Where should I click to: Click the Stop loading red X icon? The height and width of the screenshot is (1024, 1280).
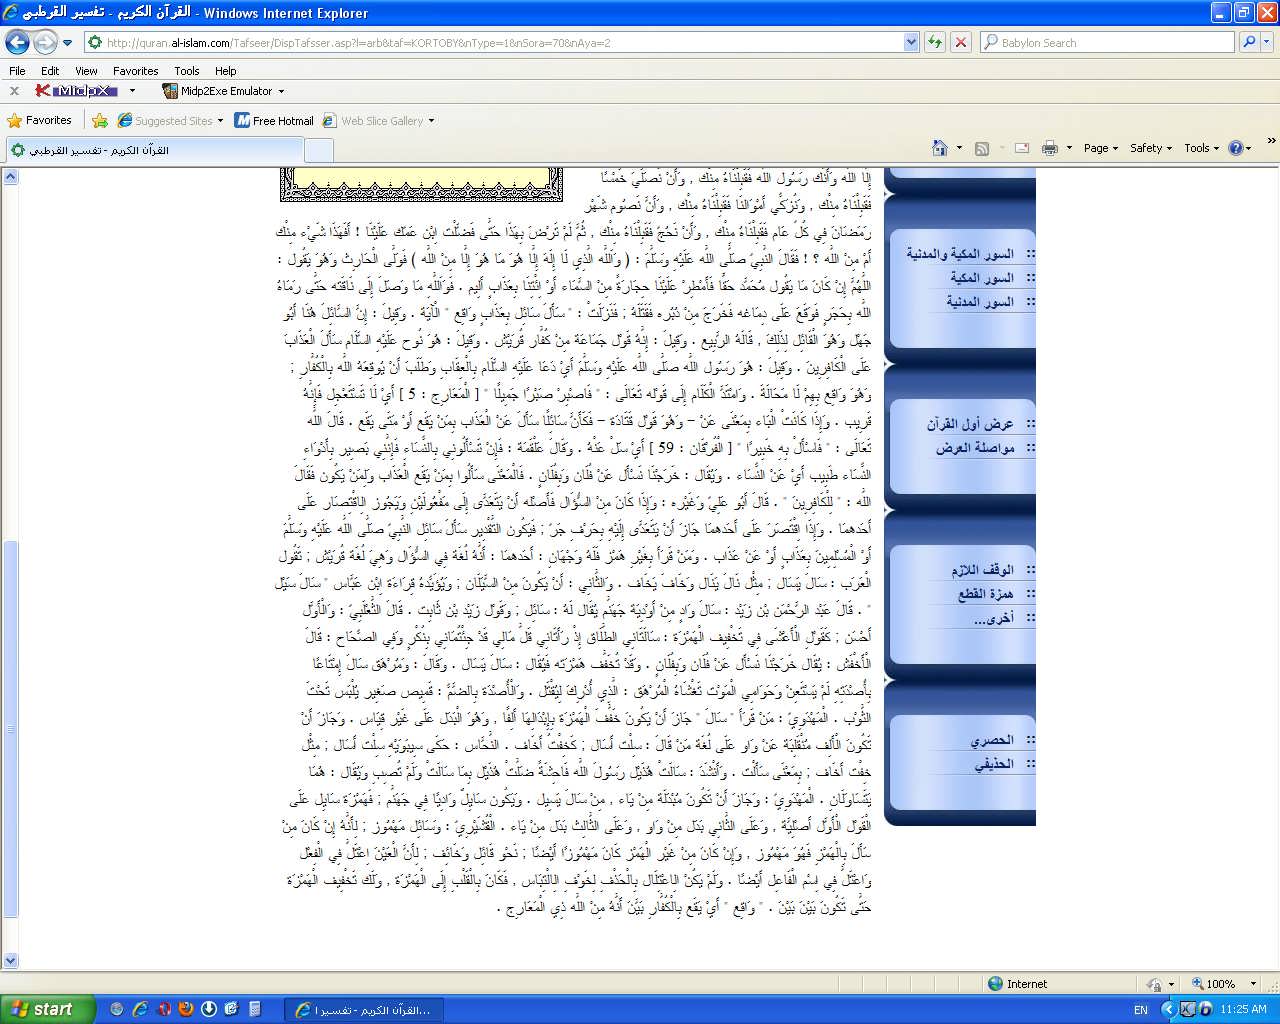coord(960,42)
